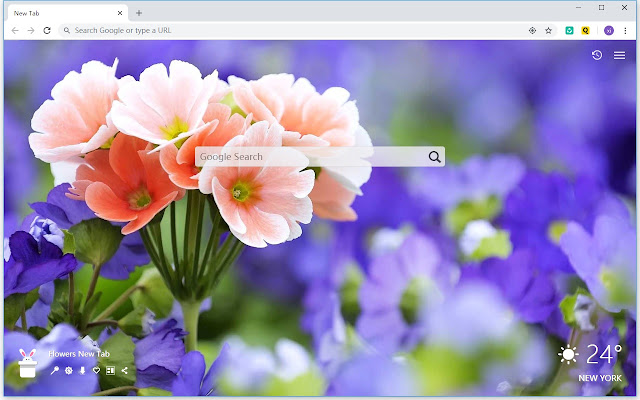
Task: Select the New Tab browser tab
Action: pos(67,13)
